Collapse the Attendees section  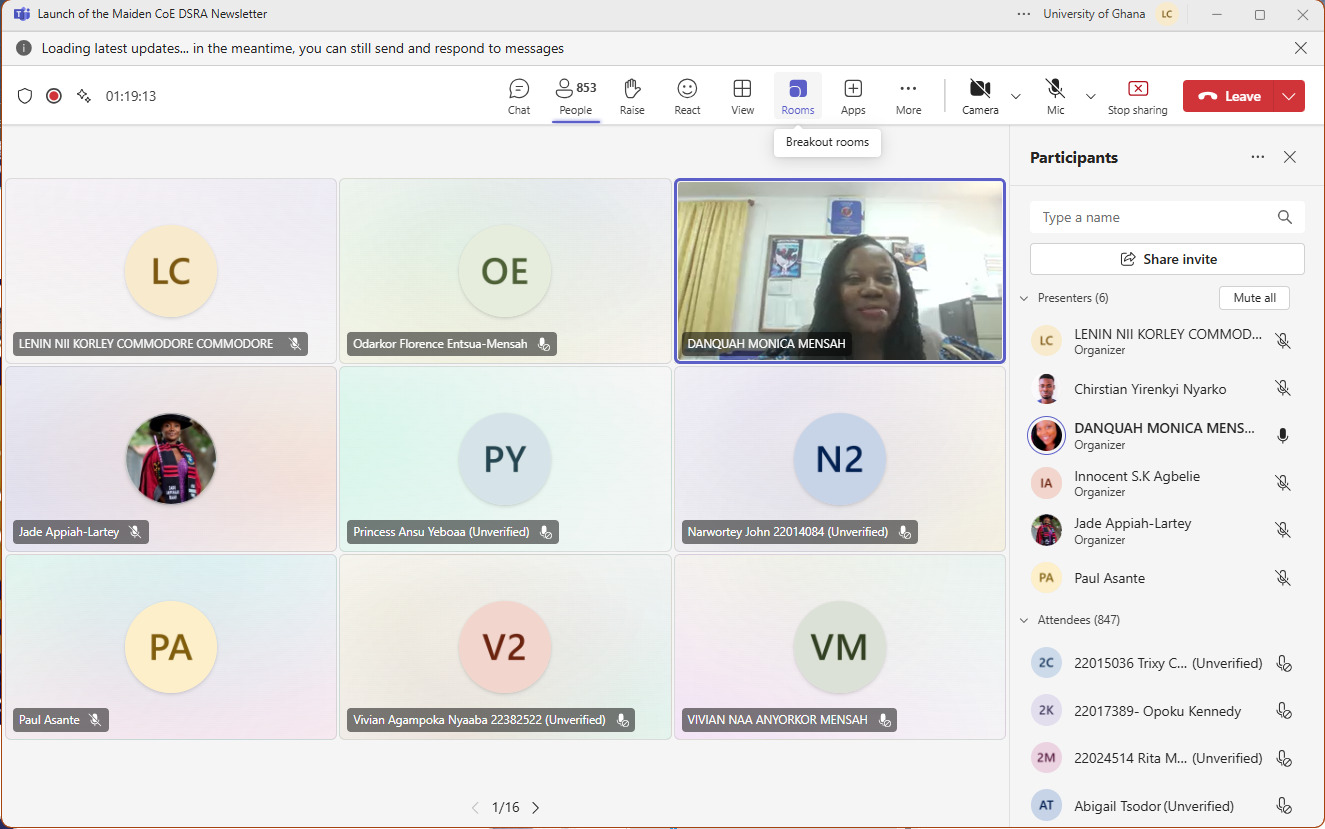click(x=1024, y=620)
